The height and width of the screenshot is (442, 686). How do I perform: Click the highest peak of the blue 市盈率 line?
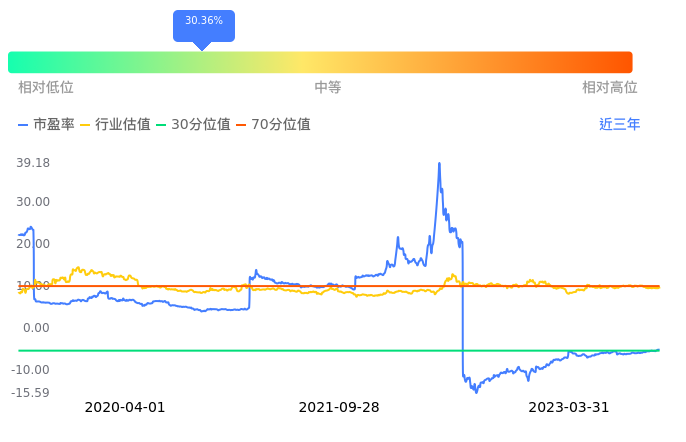[439, 163]
